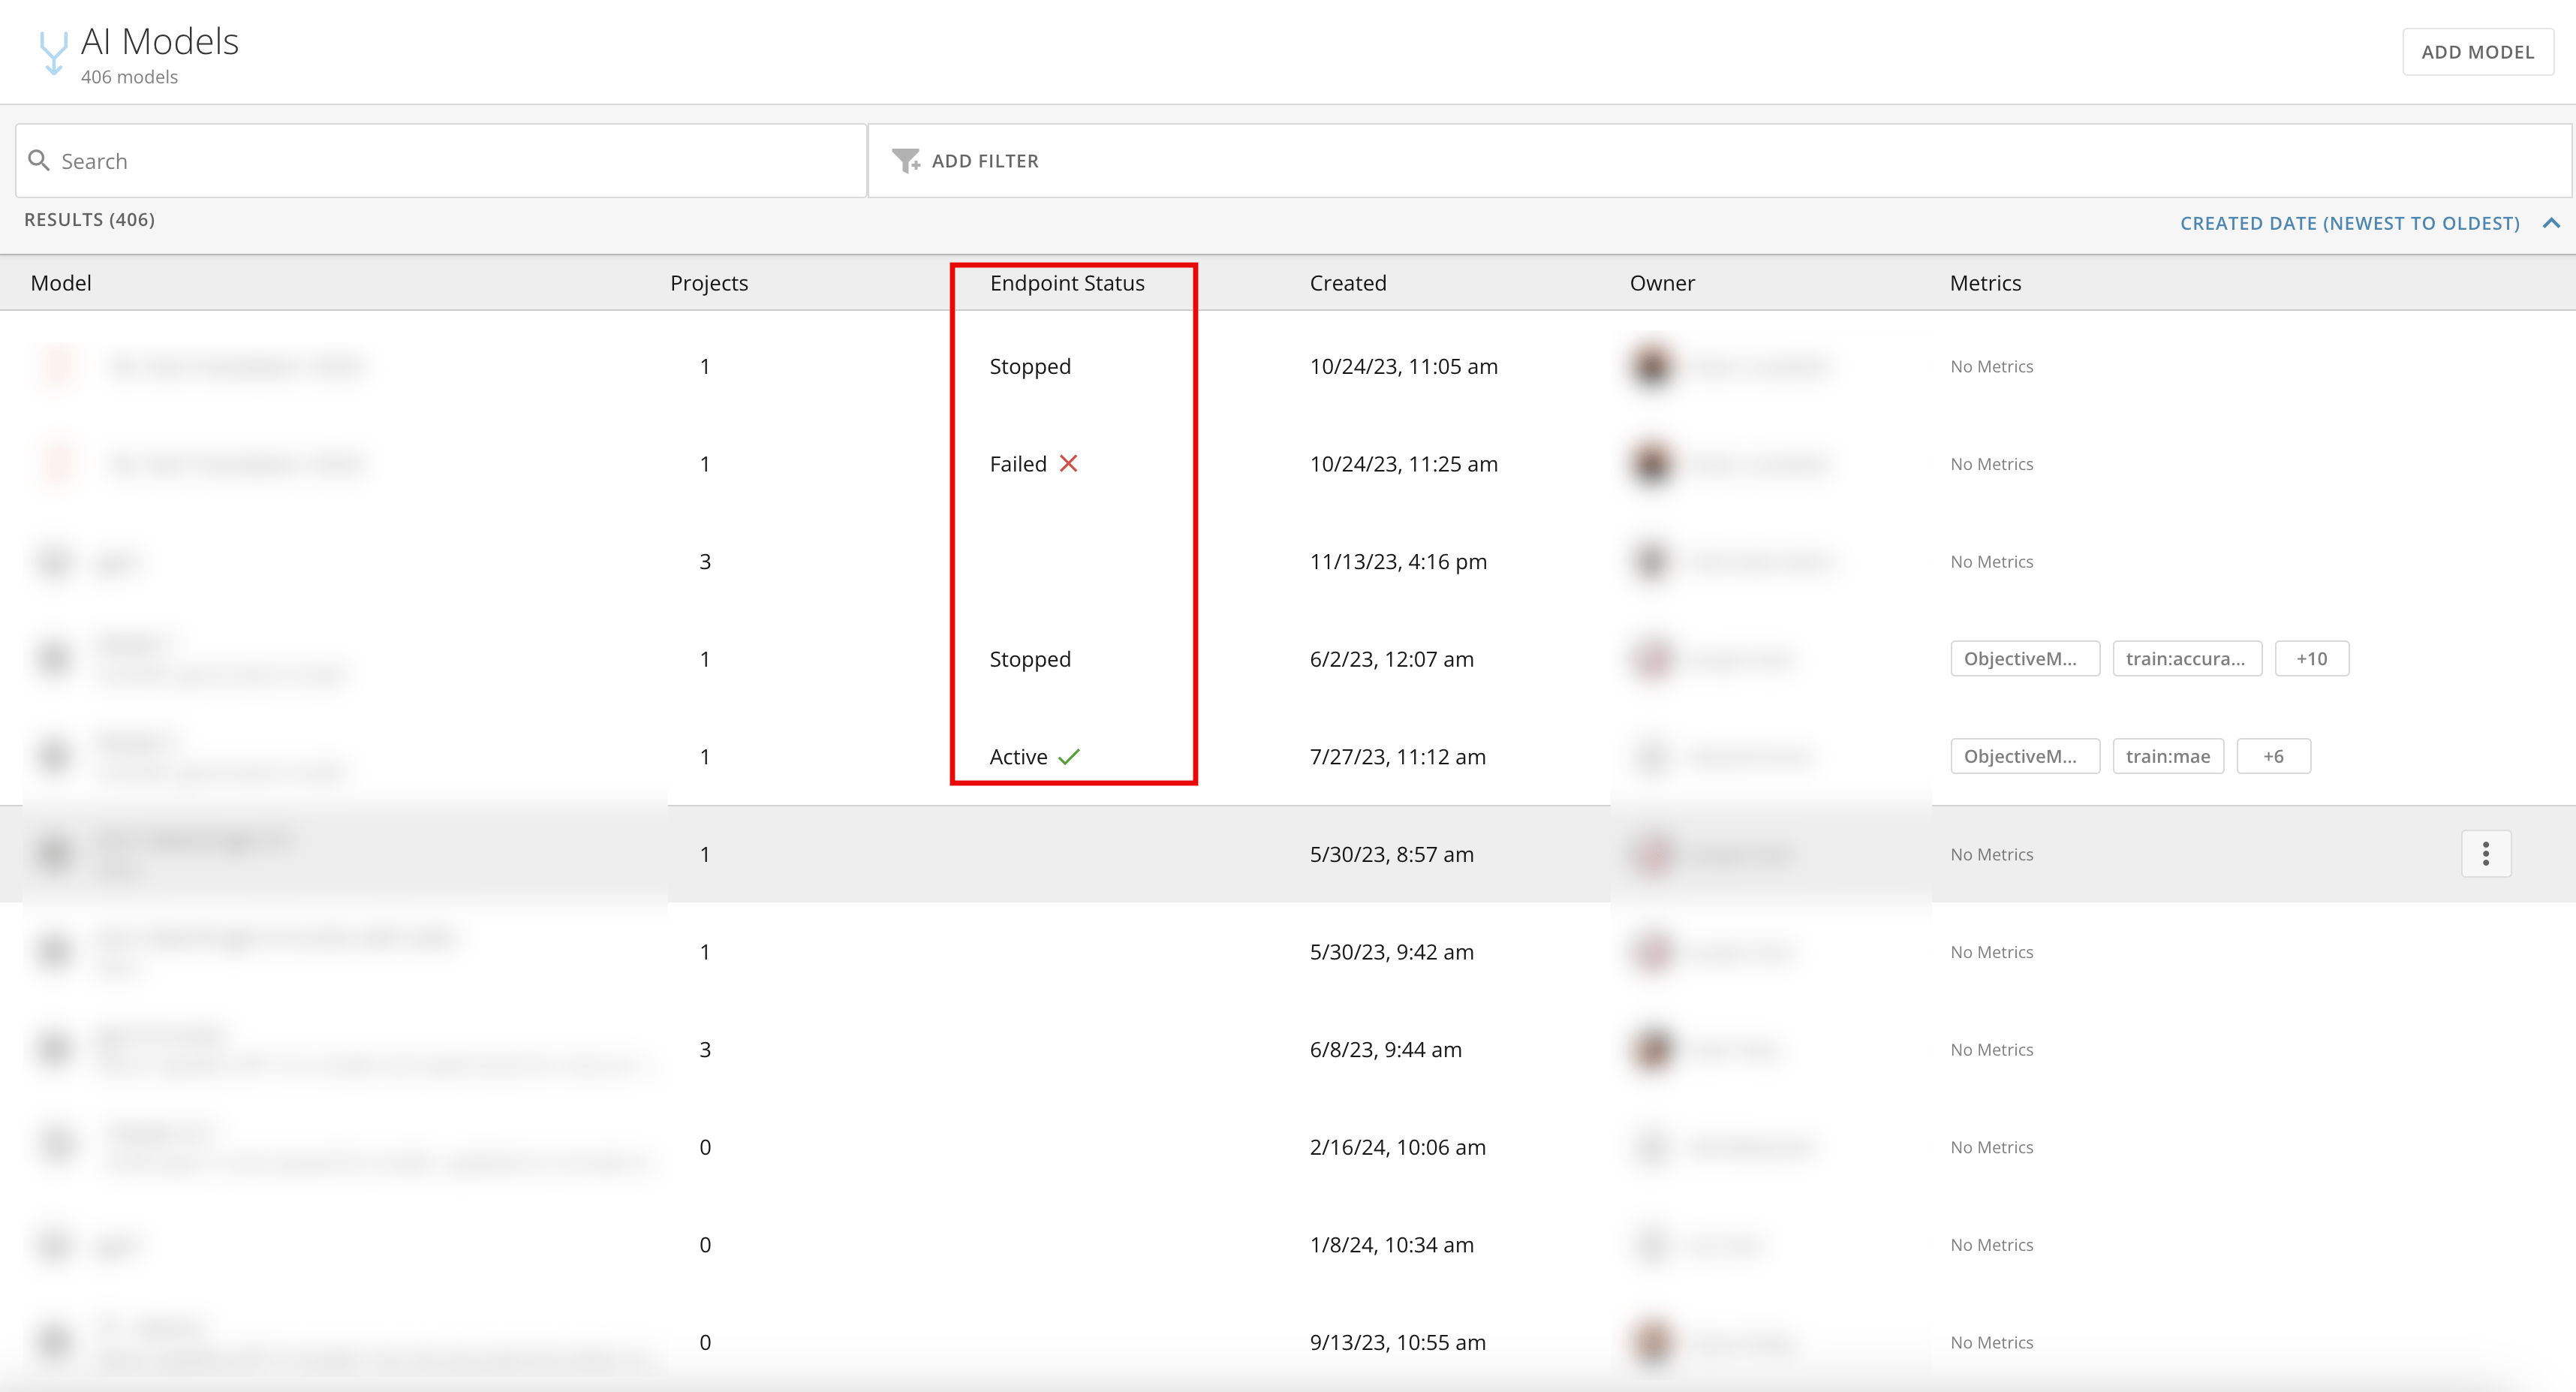Viewport: 2576px width, 1392px height.
Task: Click the Model column header
Action: point(61,283)
